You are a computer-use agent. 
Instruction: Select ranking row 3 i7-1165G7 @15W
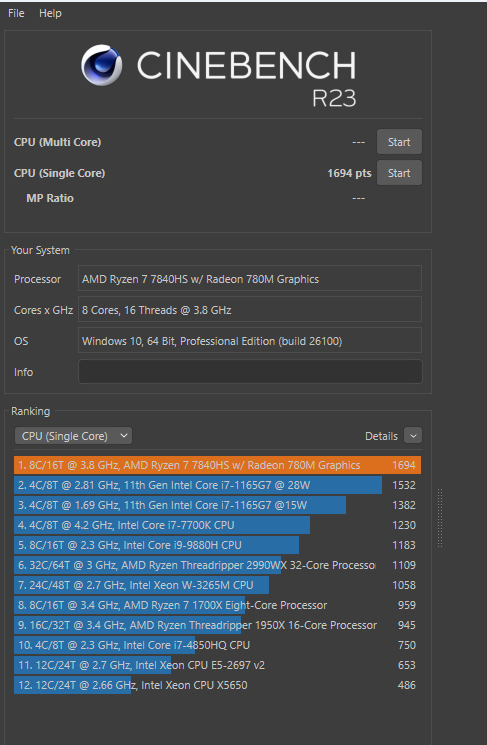217,505
